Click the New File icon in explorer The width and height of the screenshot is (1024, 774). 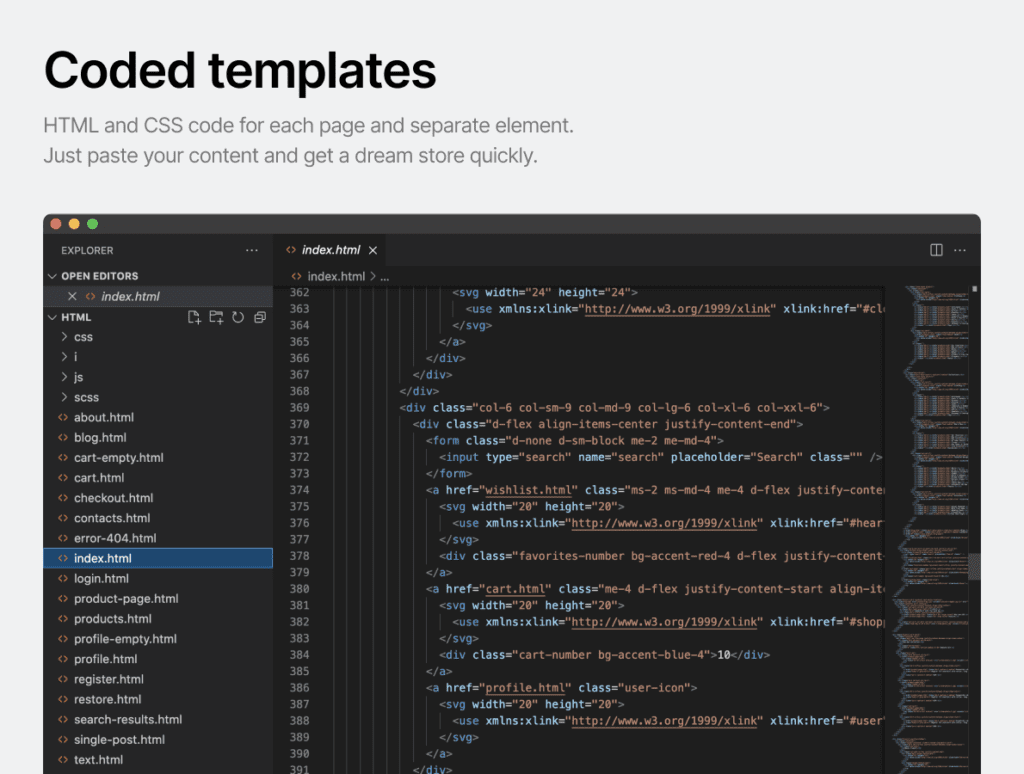click(195, 317)
